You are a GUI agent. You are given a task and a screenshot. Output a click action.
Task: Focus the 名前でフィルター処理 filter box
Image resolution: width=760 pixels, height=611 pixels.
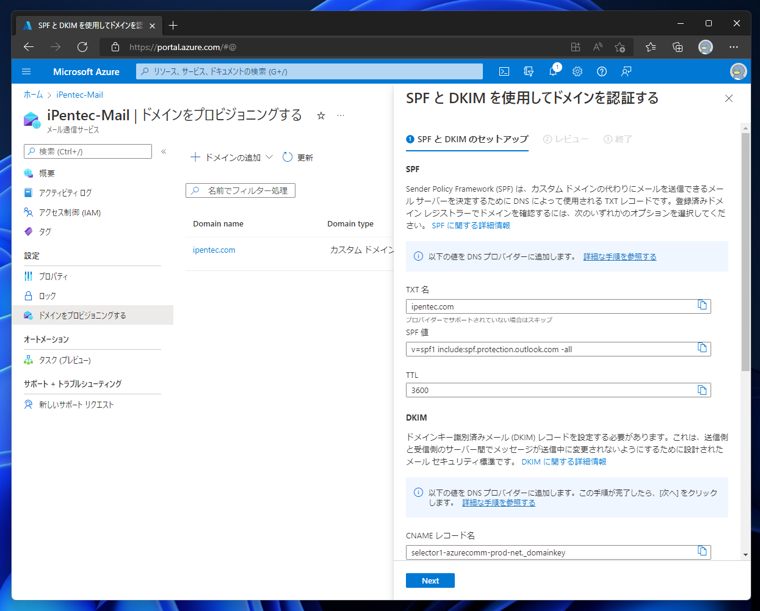click(240, 191)
